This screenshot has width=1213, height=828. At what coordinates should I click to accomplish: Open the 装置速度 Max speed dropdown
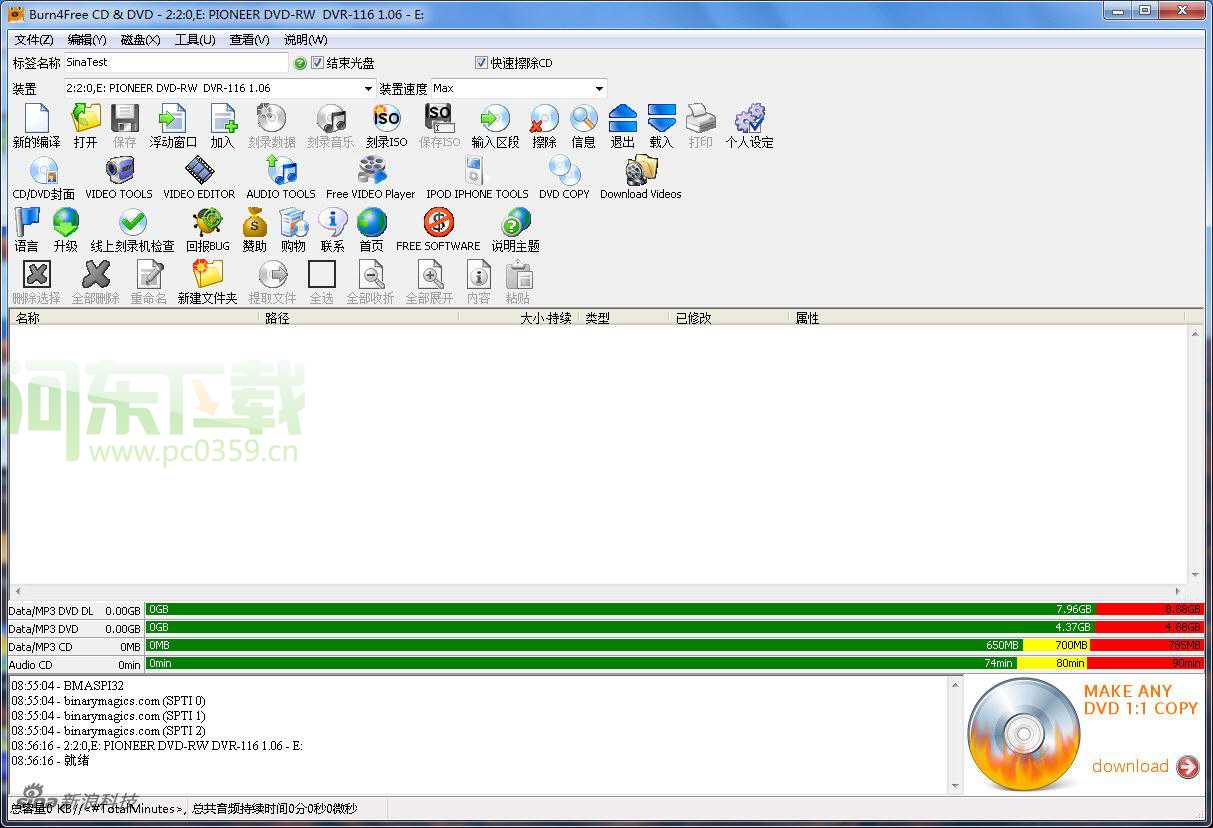(599, 88)
